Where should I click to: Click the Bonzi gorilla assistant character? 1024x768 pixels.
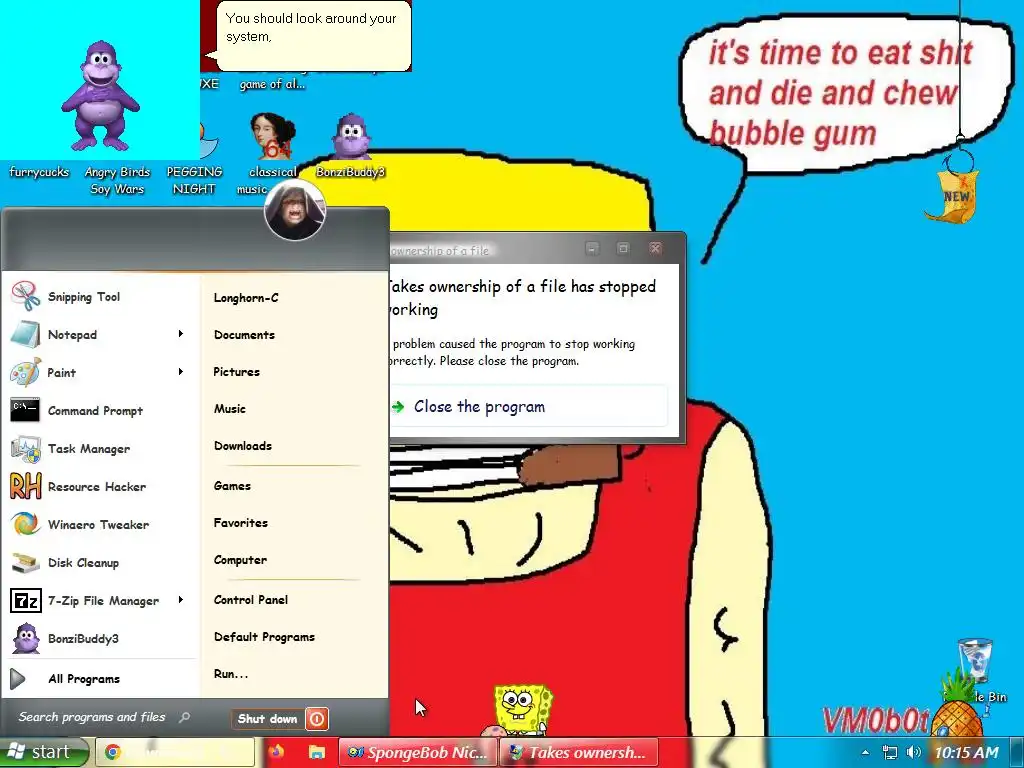point(100,95)
